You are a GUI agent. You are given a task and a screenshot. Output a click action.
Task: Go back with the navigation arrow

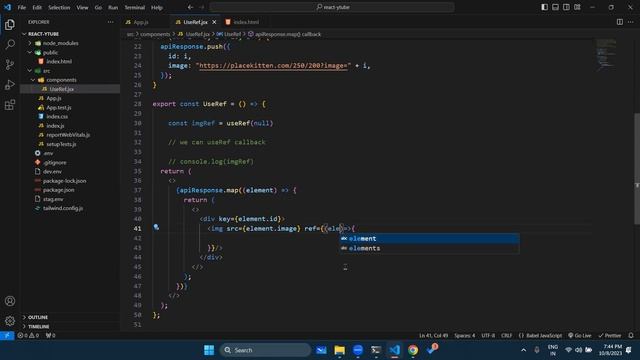tap(190, 7)
